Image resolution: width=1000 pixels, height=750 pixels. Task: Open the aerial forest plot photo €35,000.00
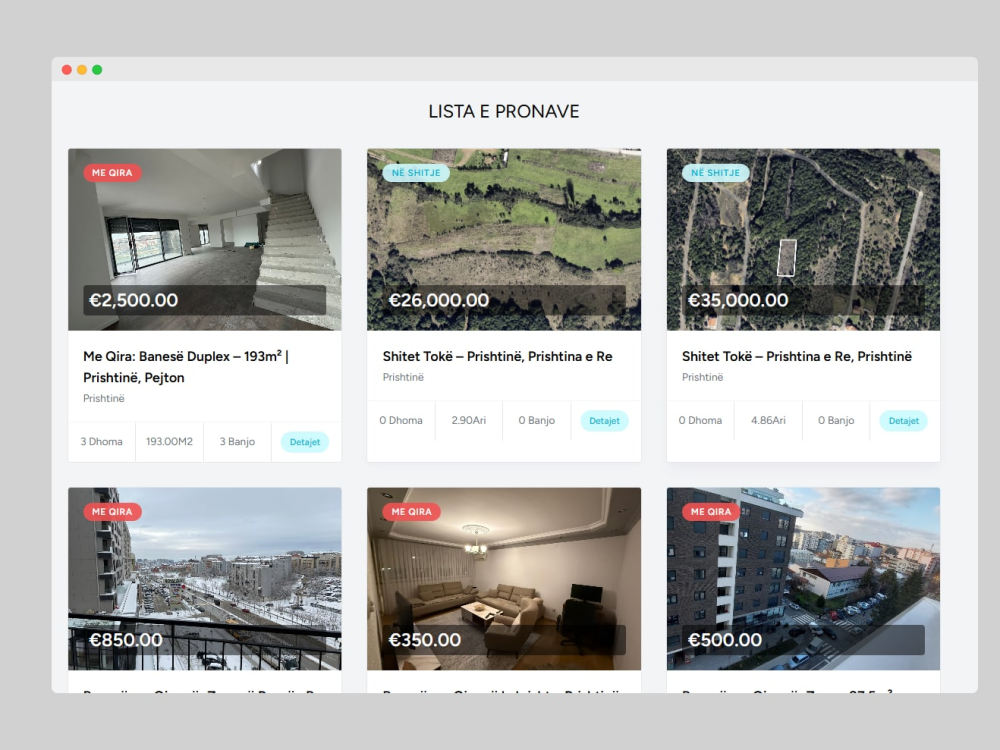point(803,239)
